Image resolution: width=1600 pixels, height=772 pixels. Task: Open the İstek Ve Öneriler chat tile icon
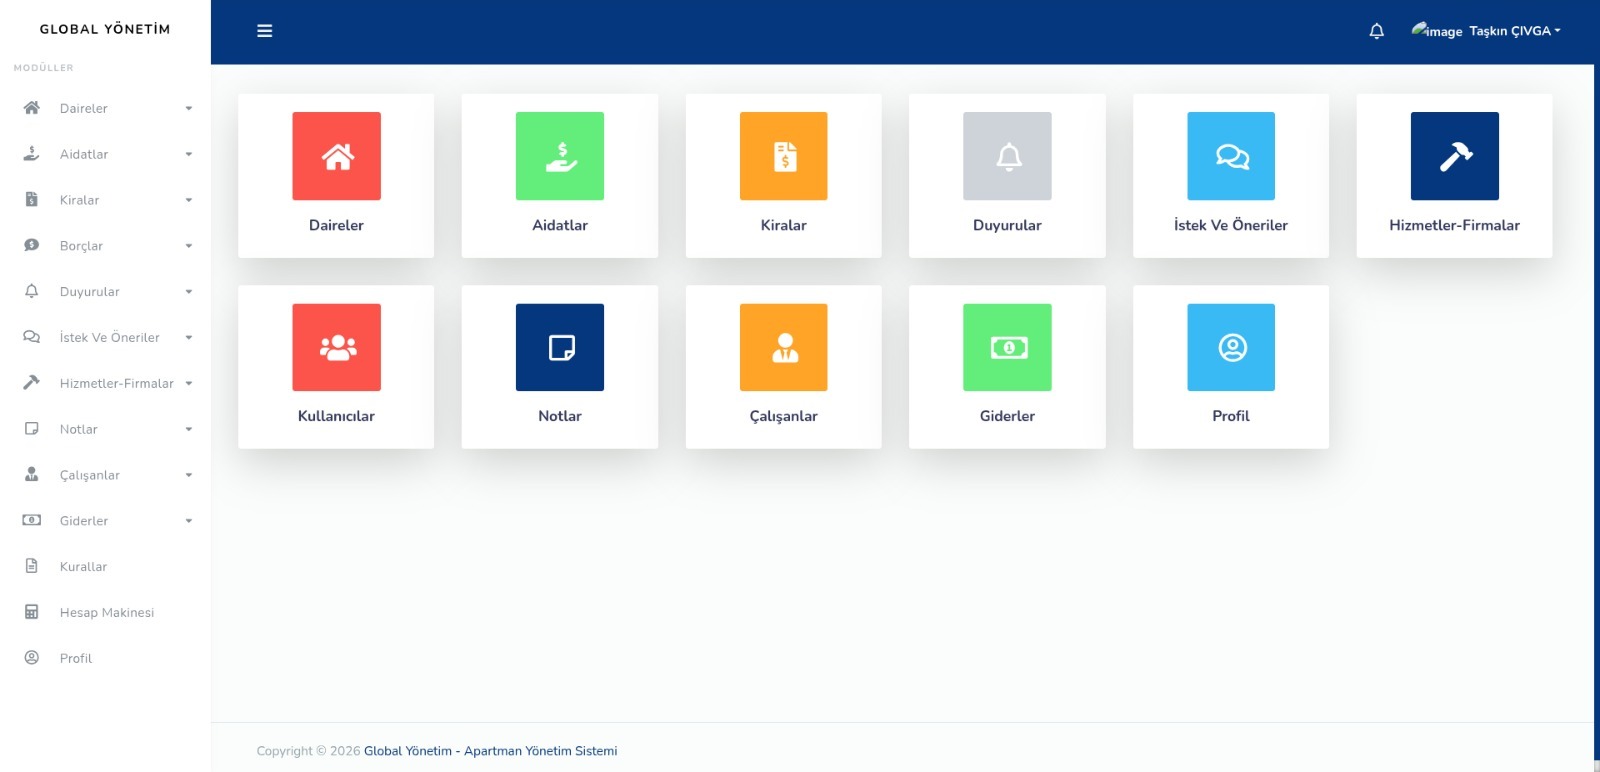(x=1231, y=156)
